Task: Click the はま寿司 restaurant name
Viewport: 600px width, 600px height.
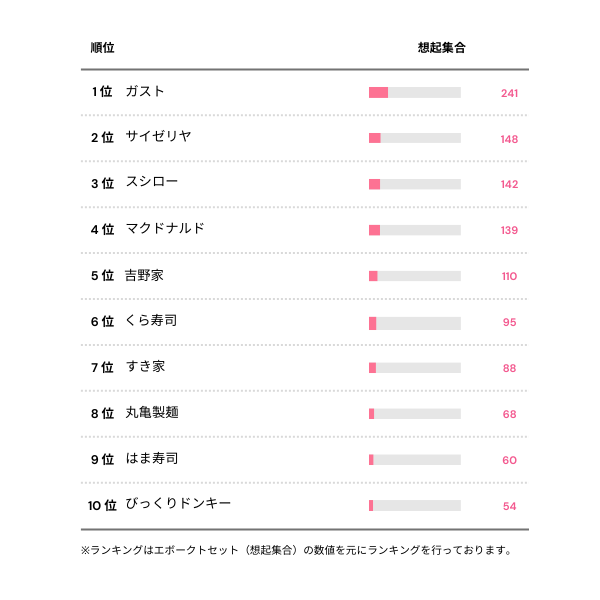Action: click(151, 459)
